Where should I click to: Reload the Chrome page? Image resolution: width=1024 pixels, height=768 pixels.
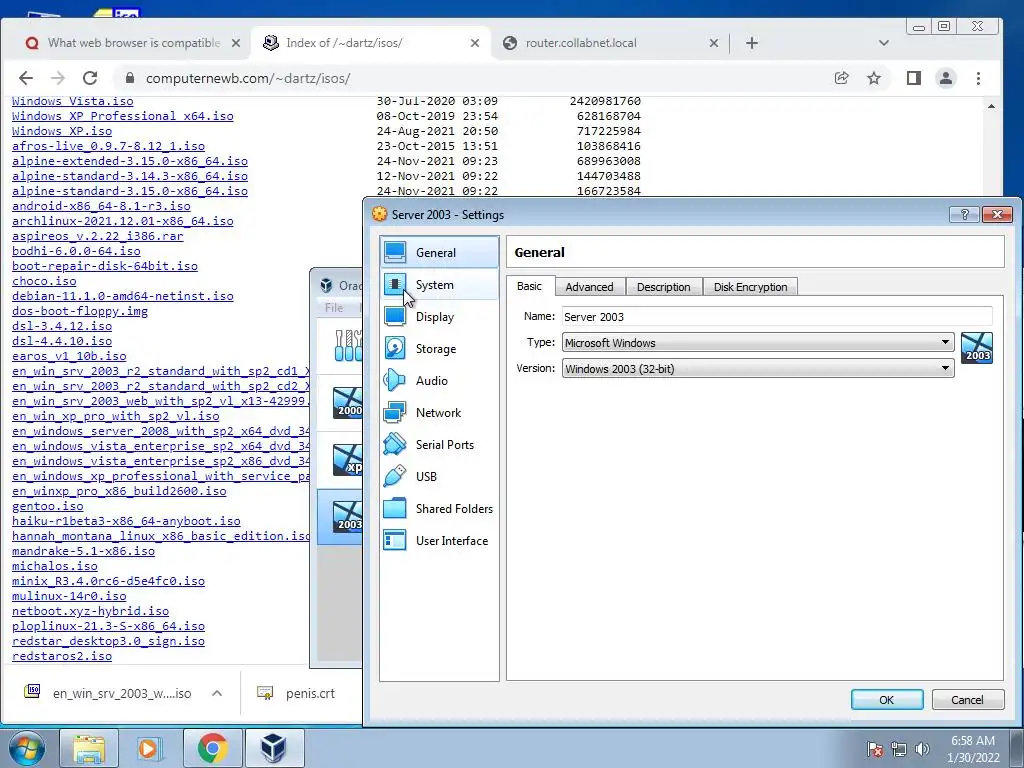90,78
